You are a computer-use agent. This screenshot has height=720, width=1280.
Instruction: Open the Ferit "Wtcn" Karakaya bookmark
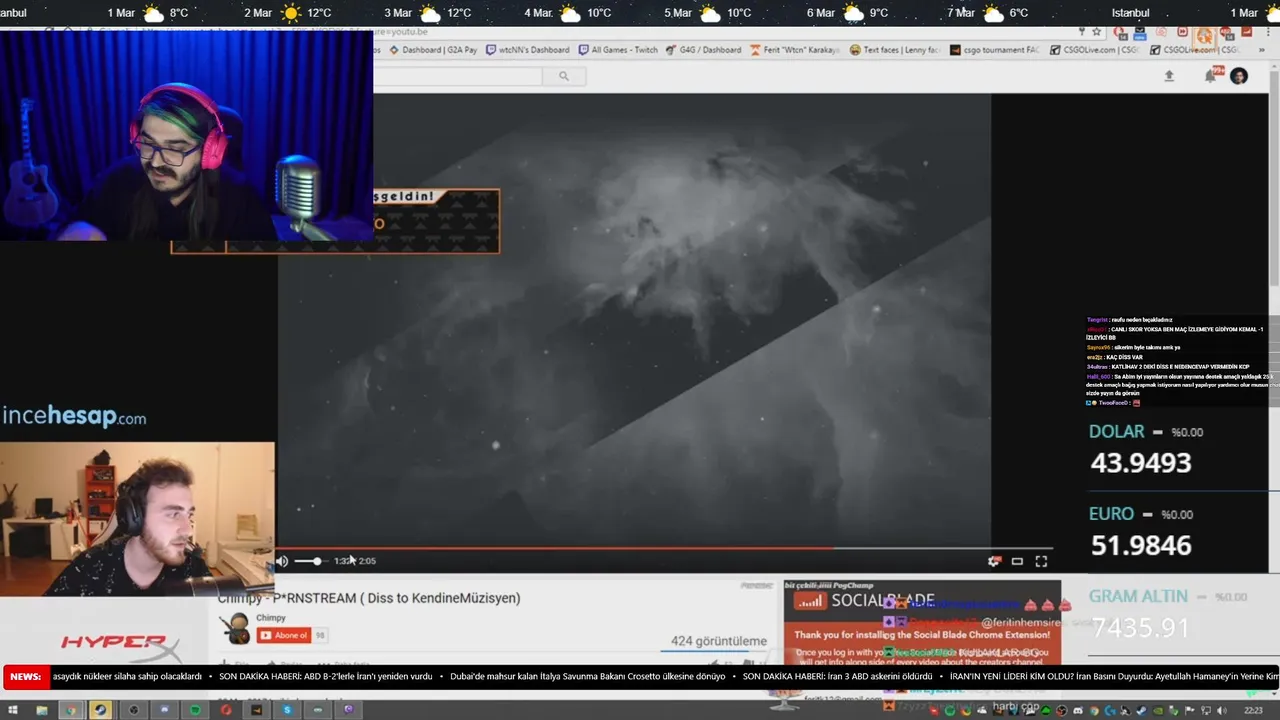pyautogui.click(x=794, y=50)
